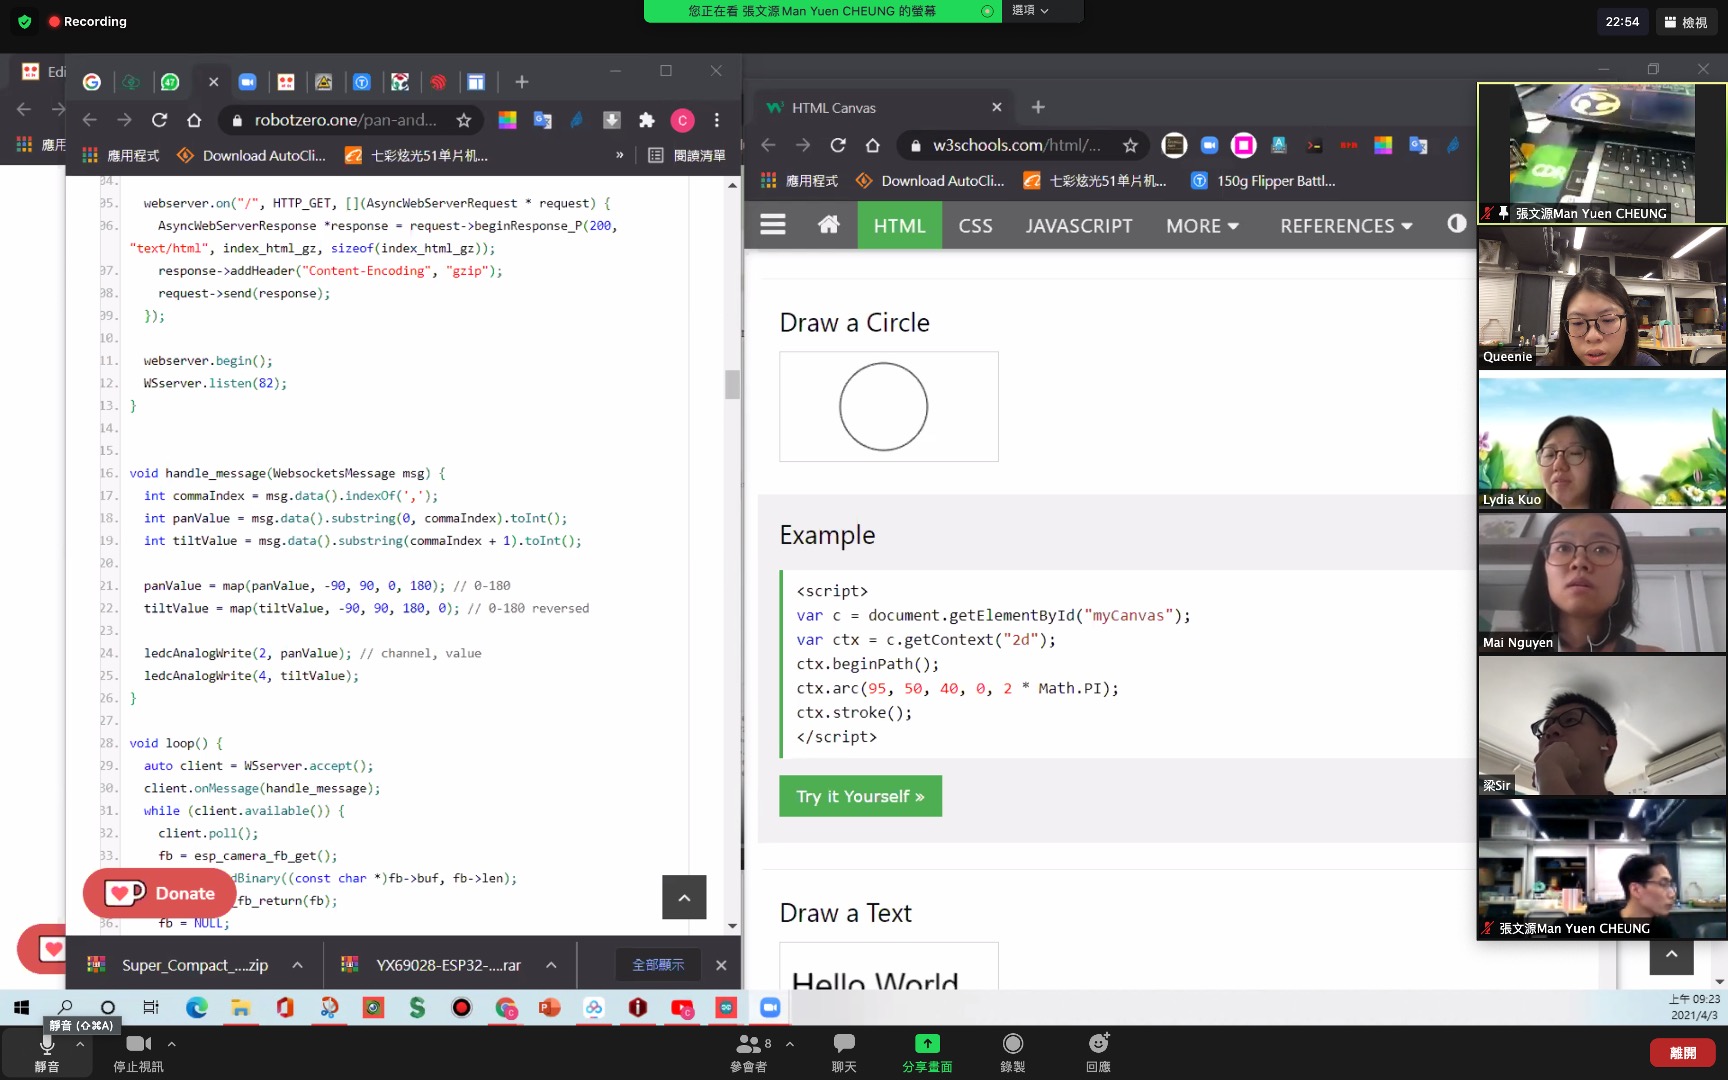The image size is (1728, 1080).
Task: Select the Queenie video thumbnail
Action: tap(1602, 297)
